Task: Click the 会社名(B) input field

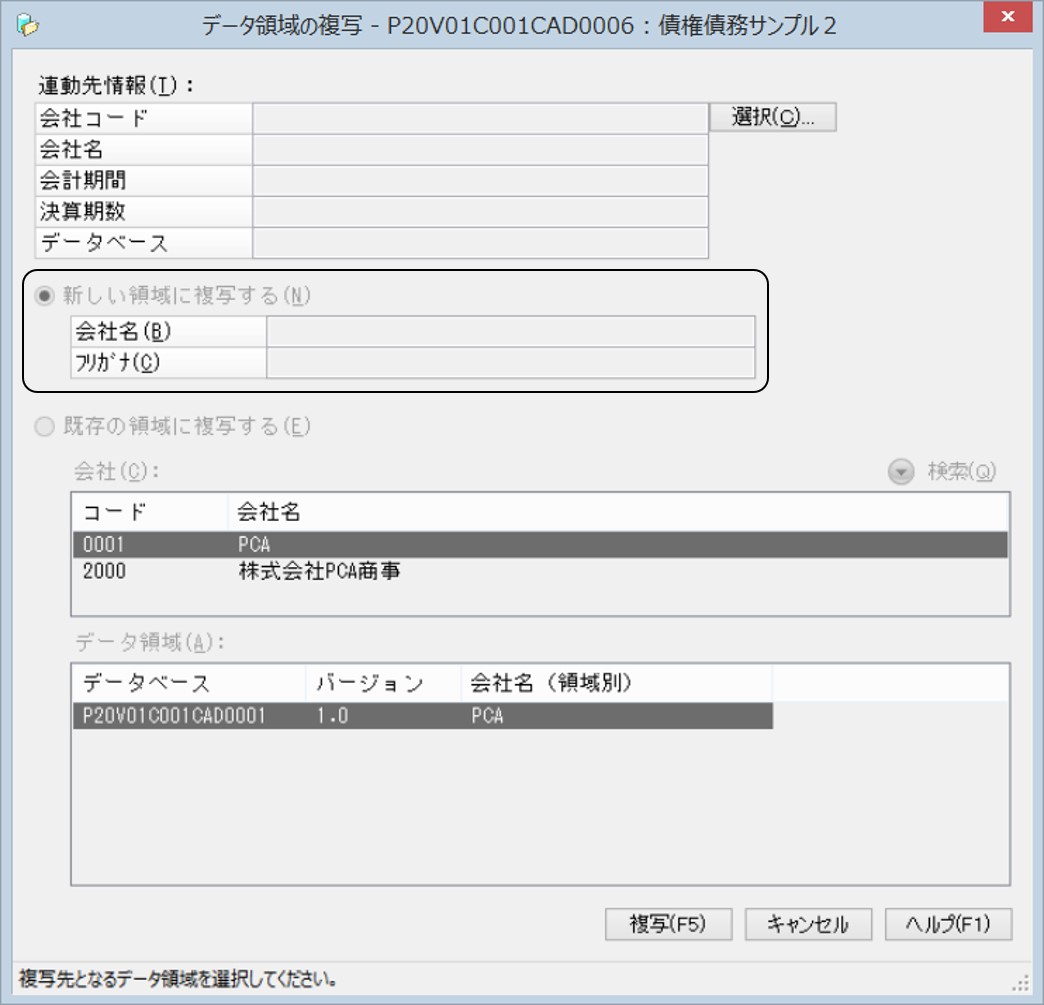Action: [x=510, y=332]
